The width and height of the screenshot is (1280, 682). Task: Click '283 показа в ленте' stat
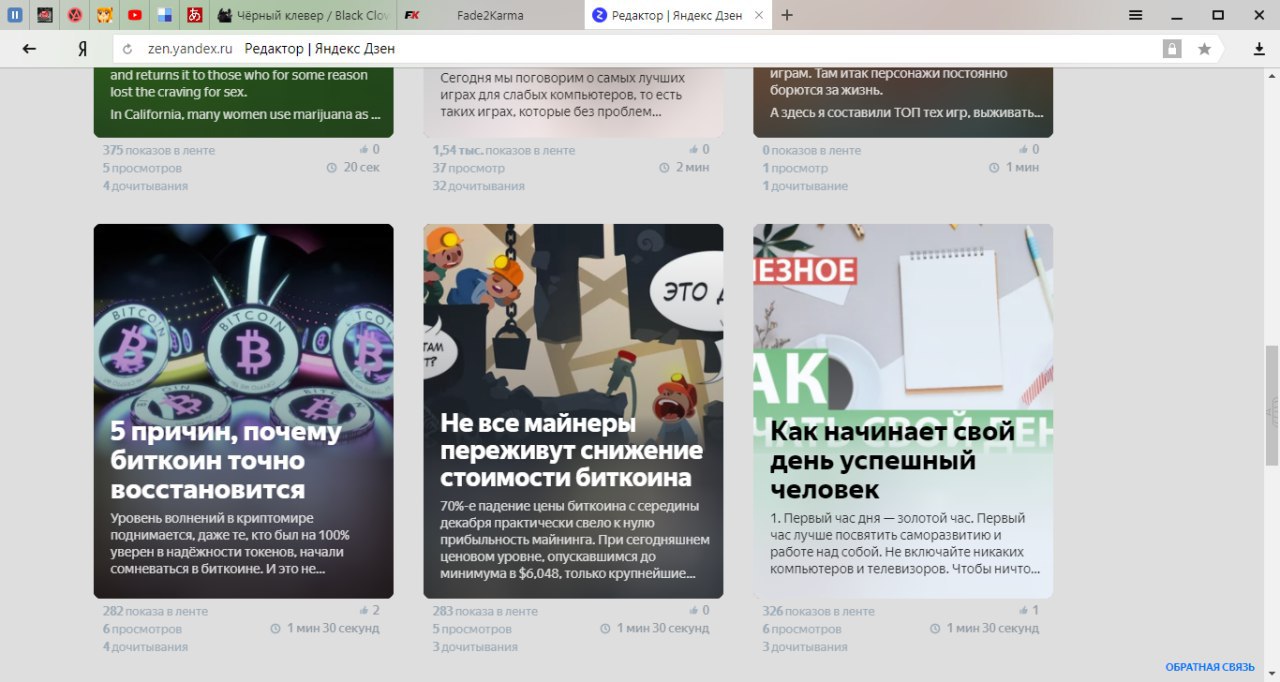click(x=485, y=611)
